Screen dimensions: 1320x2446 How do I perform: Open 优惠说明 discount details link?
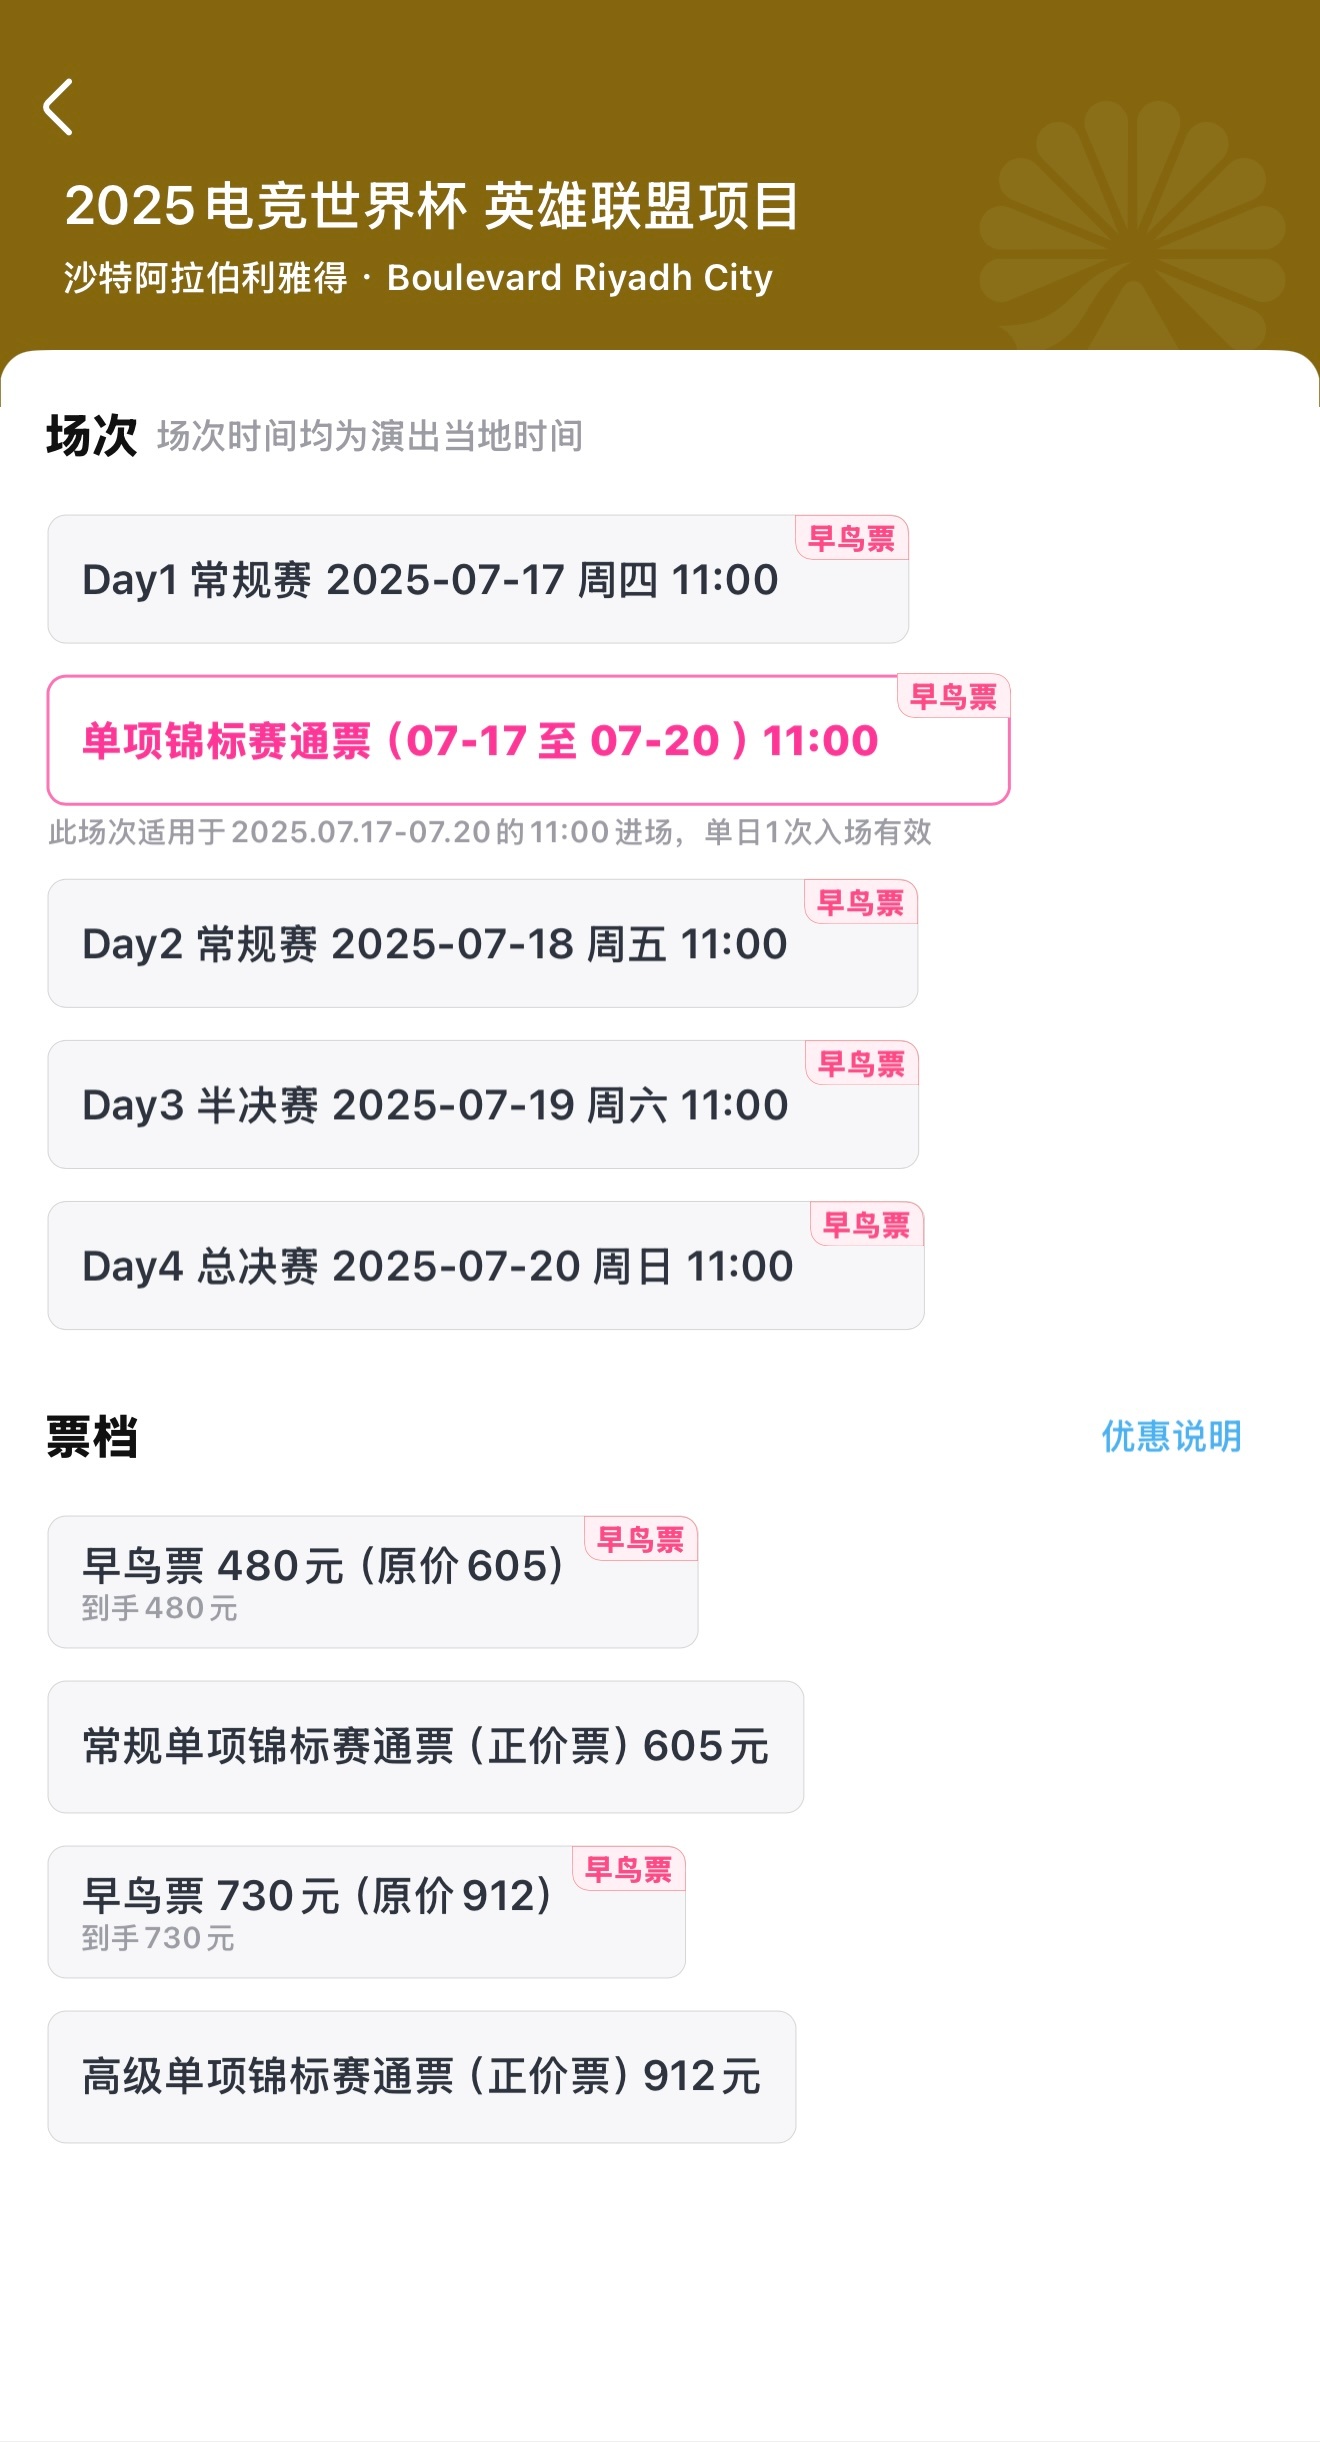click(1171, 1436)
